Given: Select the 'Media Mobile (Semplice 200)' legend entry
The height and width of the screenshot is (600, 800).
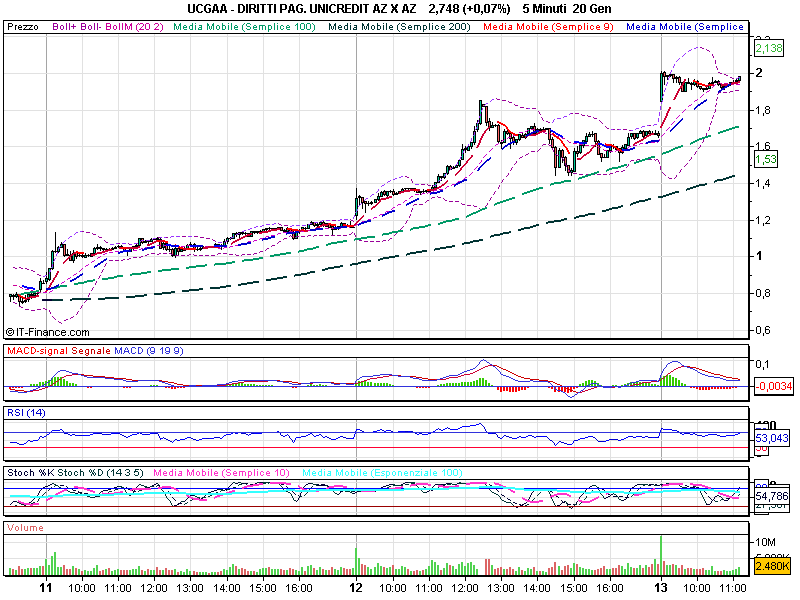Looking at the screenshot, I should point(399,27).
